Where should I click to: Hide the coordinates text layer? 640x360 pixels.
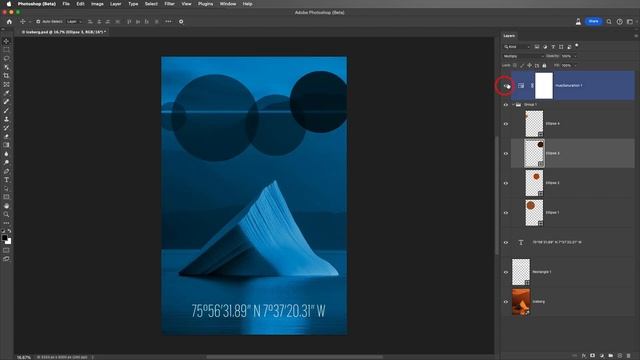pyautogui.click(x=506, y=242)
